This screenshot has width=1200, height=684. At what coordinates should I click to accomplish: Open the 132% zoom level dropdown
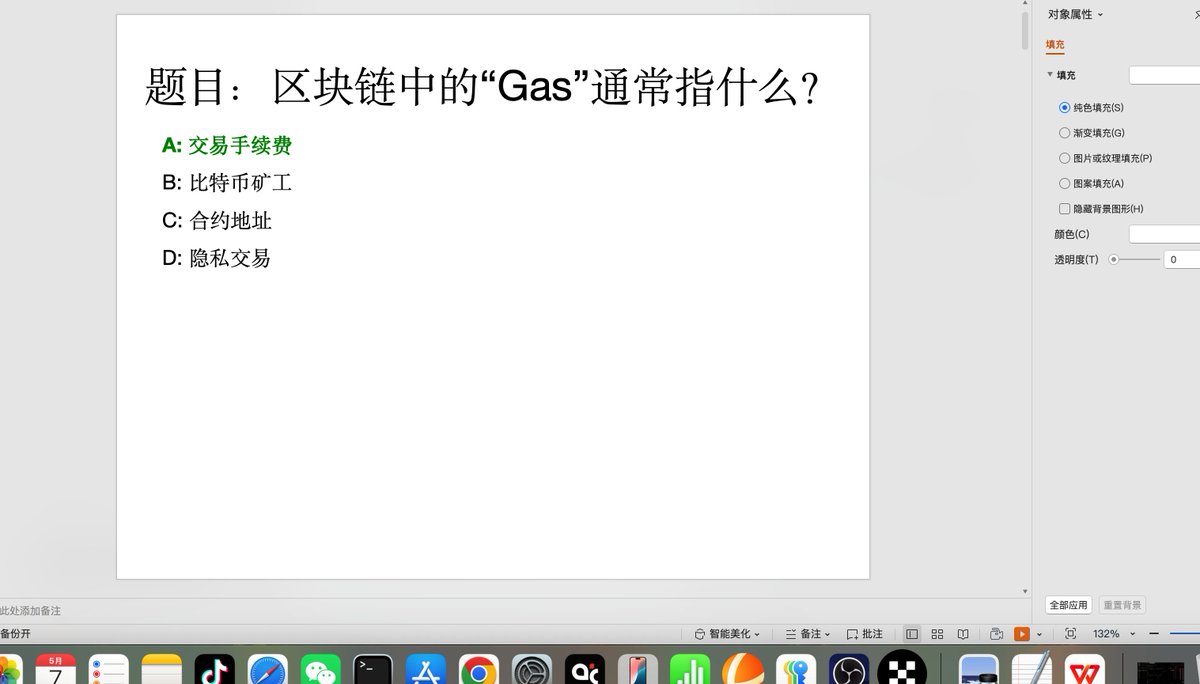[x=1132, y=635]
